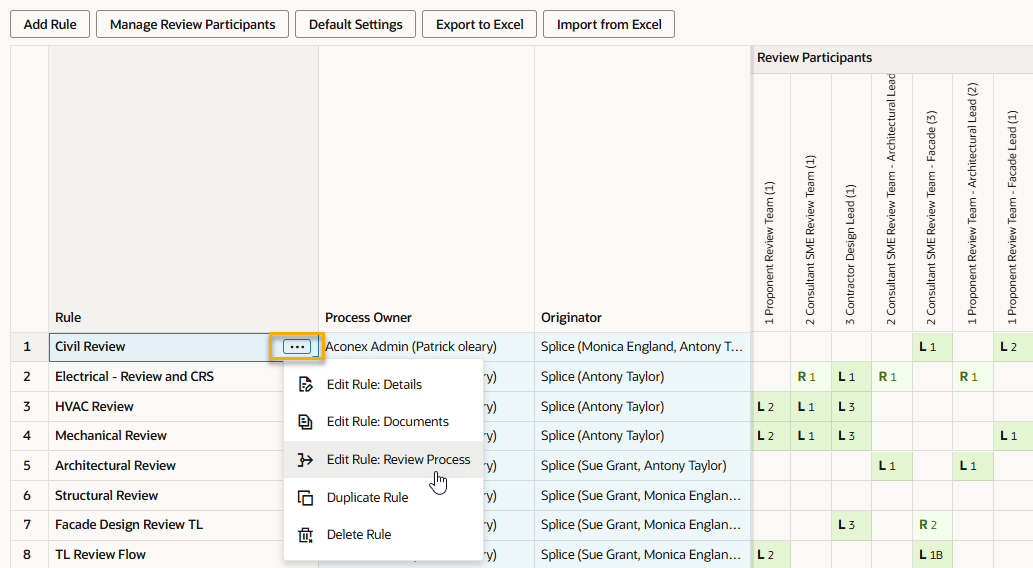The image size is (1033, 568).
Task: Choose Duplicate Rule from context menu
Action: (x=367, y=498)
